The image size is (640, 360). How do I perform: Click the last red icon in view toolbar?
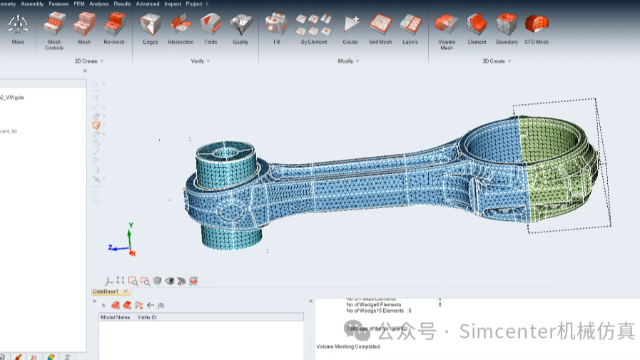coord(193,281)
